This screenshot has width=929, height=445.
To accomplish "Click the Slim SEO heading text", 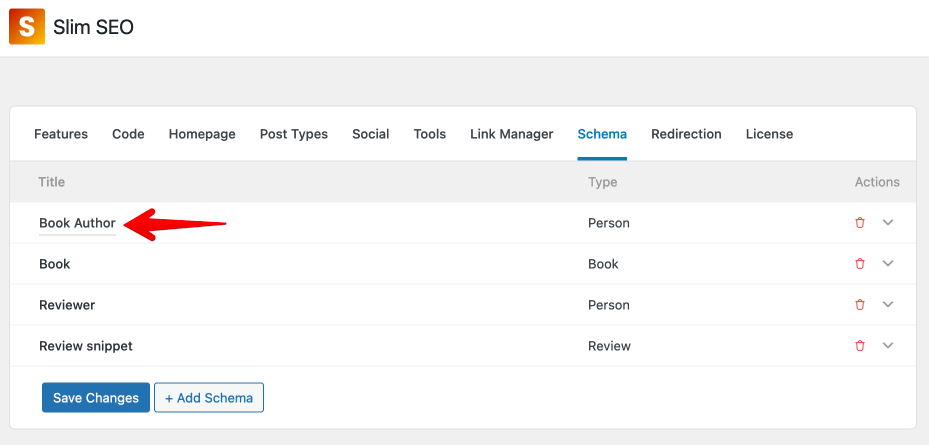I will click(93, 27).
